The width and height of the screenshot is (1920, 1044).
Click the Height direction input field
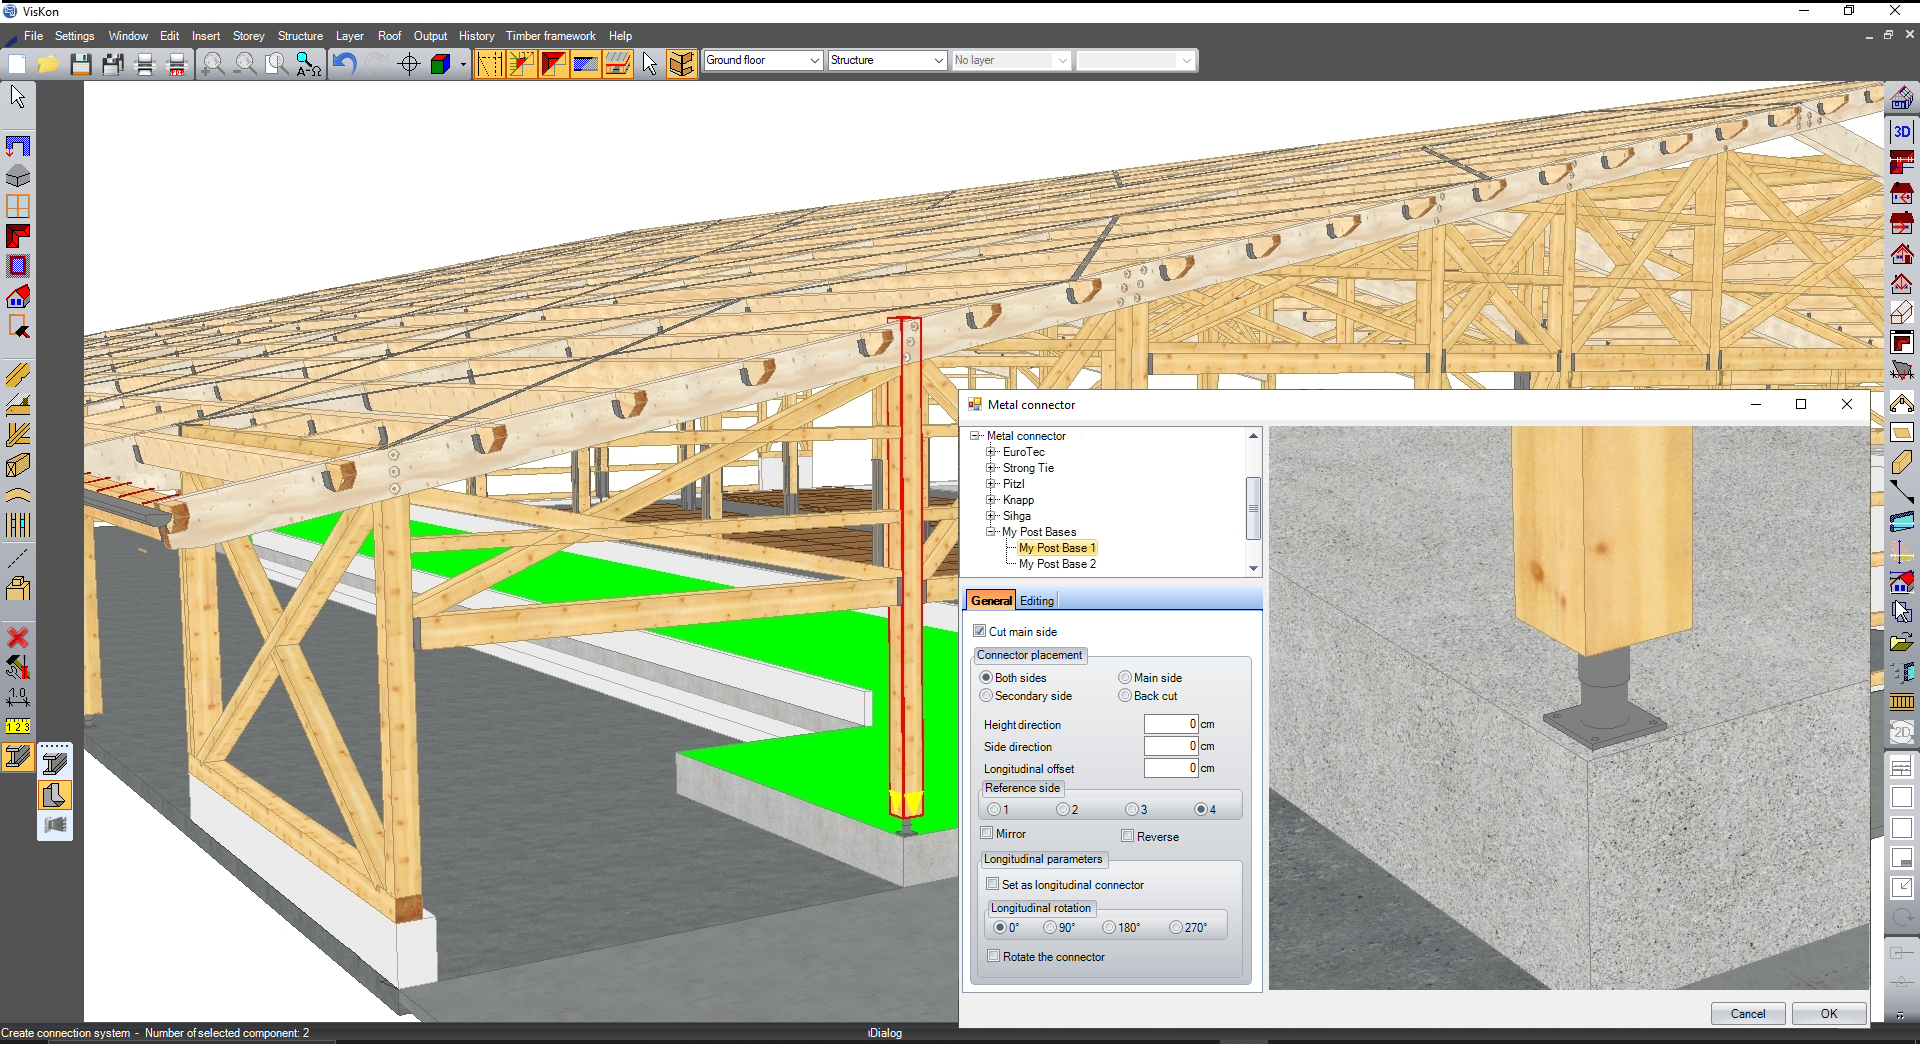point(1170,724)
